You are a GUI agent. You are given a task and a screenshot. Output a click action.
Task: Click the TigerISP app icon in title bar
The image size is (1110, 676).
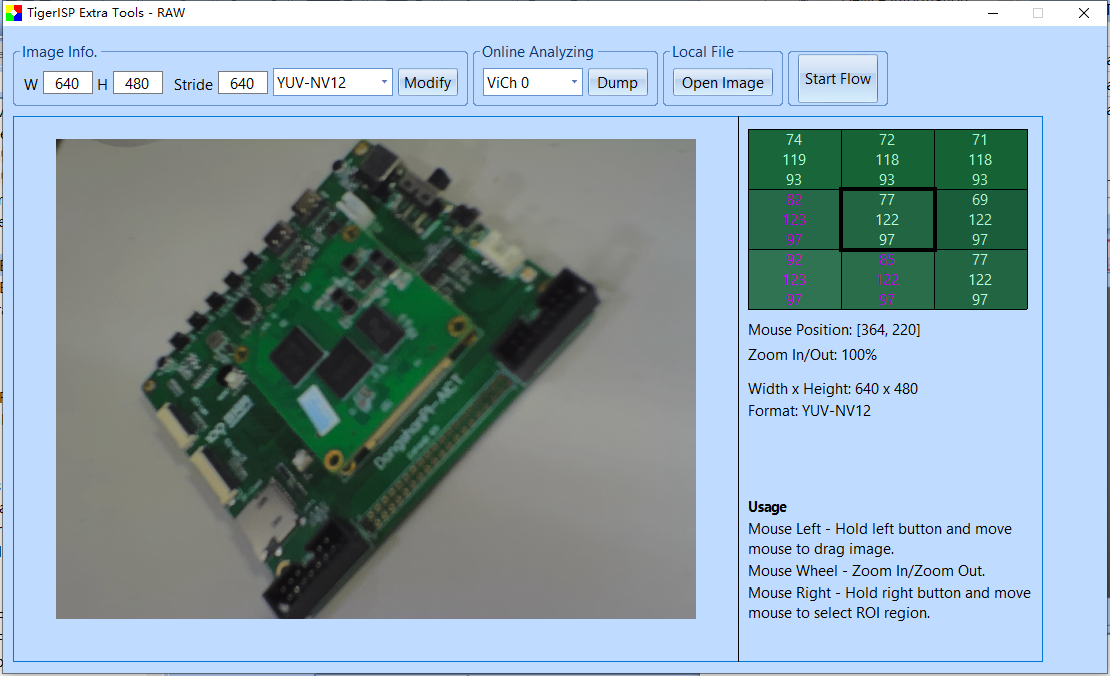13,13
